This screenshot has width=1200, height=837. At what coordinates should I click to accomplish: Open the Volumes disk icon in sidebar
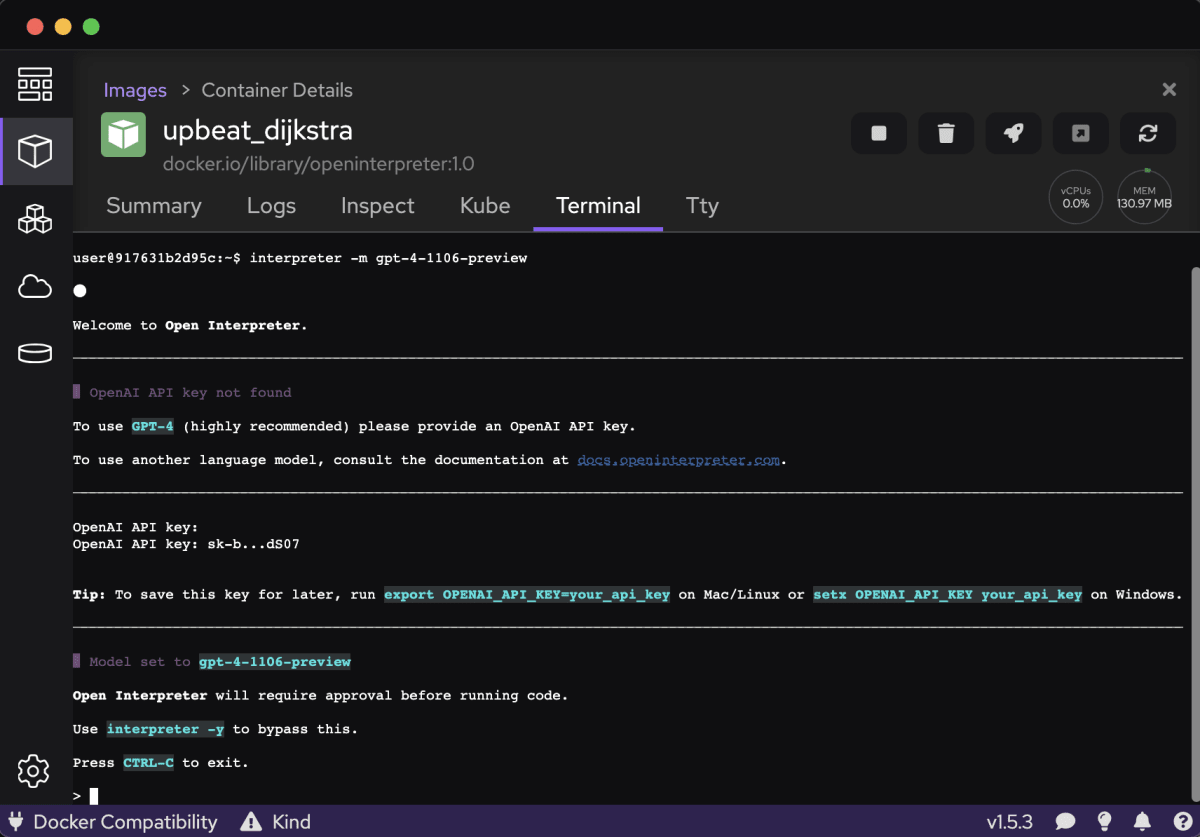[x=35, y=353]
